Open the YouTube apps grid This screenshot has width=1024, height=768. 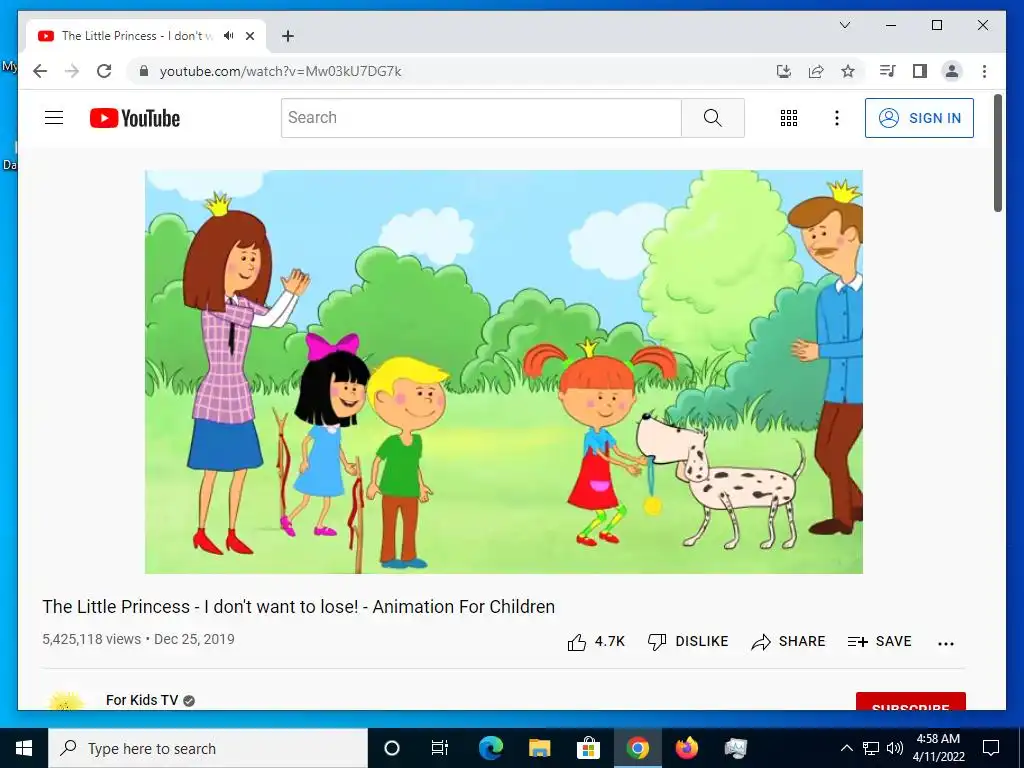pyautogui.click(x=789, y=118)
